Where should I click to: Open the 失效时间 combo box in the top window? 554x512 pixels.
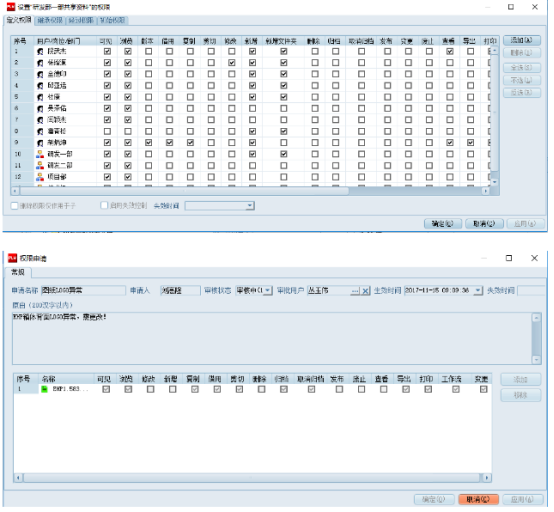point(219,206)
